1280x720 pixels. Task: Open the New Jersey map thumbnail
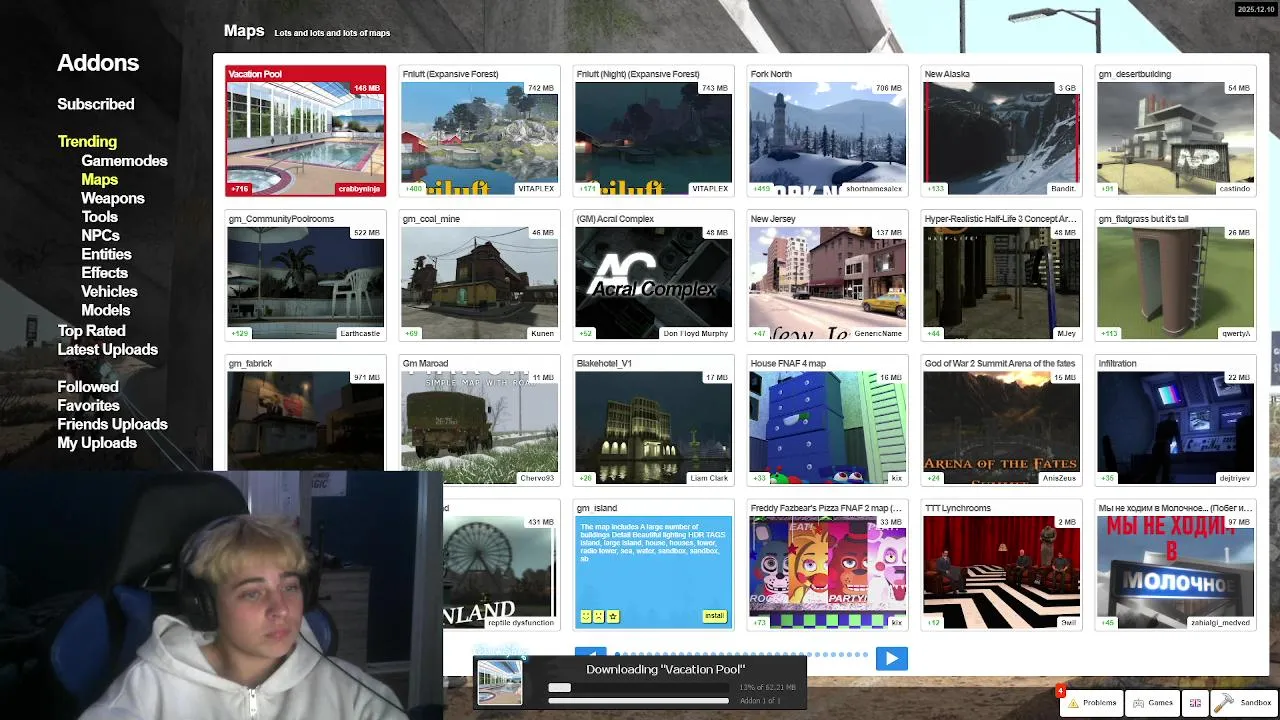point(827,276)
